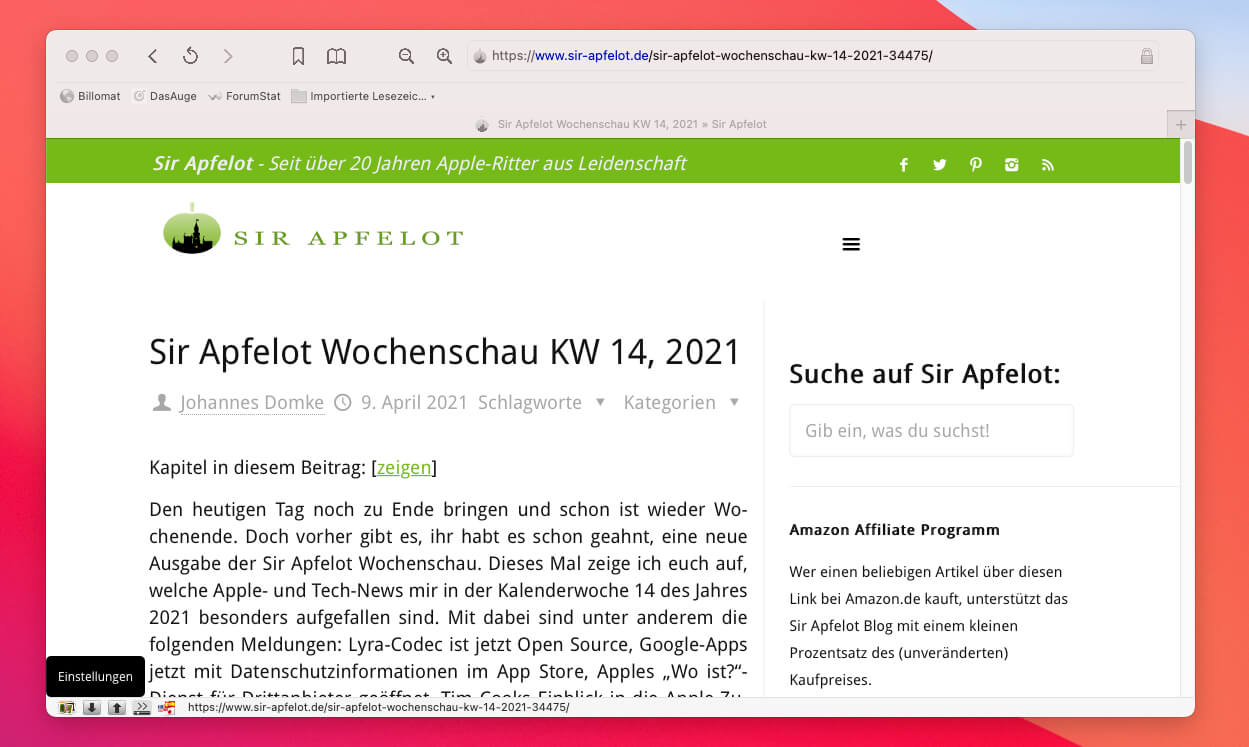
Task: Click the bookmark ribbon icon in the toolbar
Action: coord(298,57)
